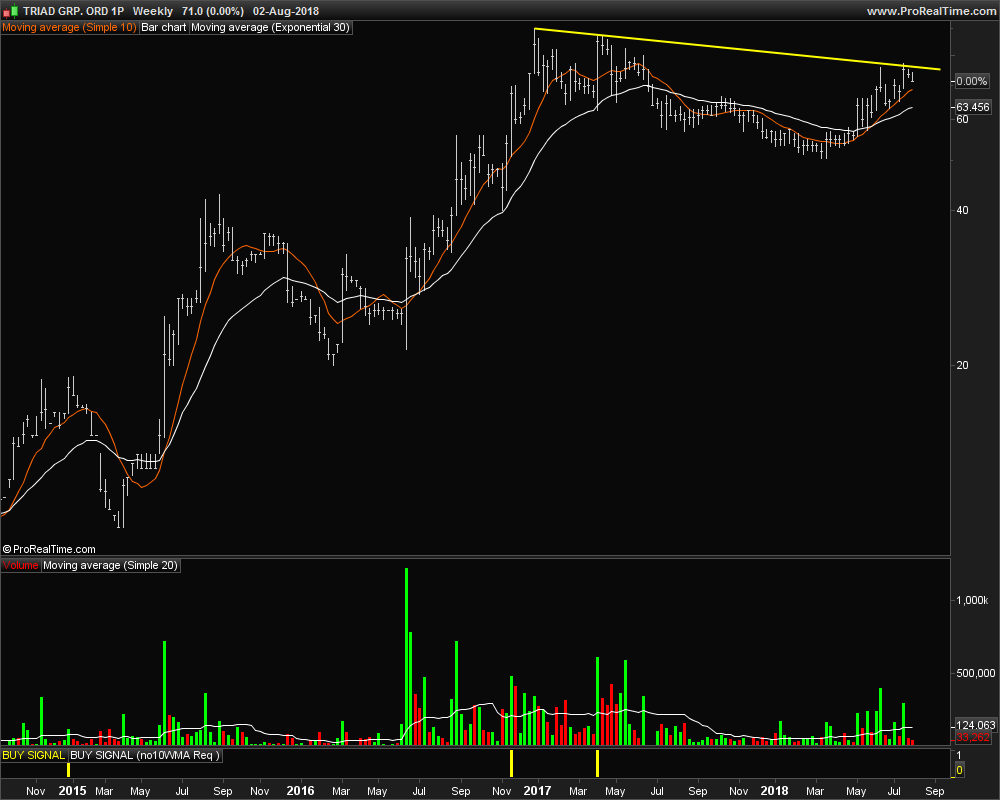Click the 20 price axis label

[x=962, y=366]
